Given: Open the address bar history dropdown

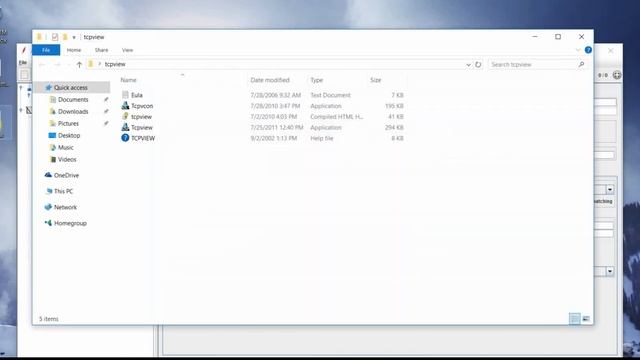Looking at the screenshot, I should click(x=468, y=64).
